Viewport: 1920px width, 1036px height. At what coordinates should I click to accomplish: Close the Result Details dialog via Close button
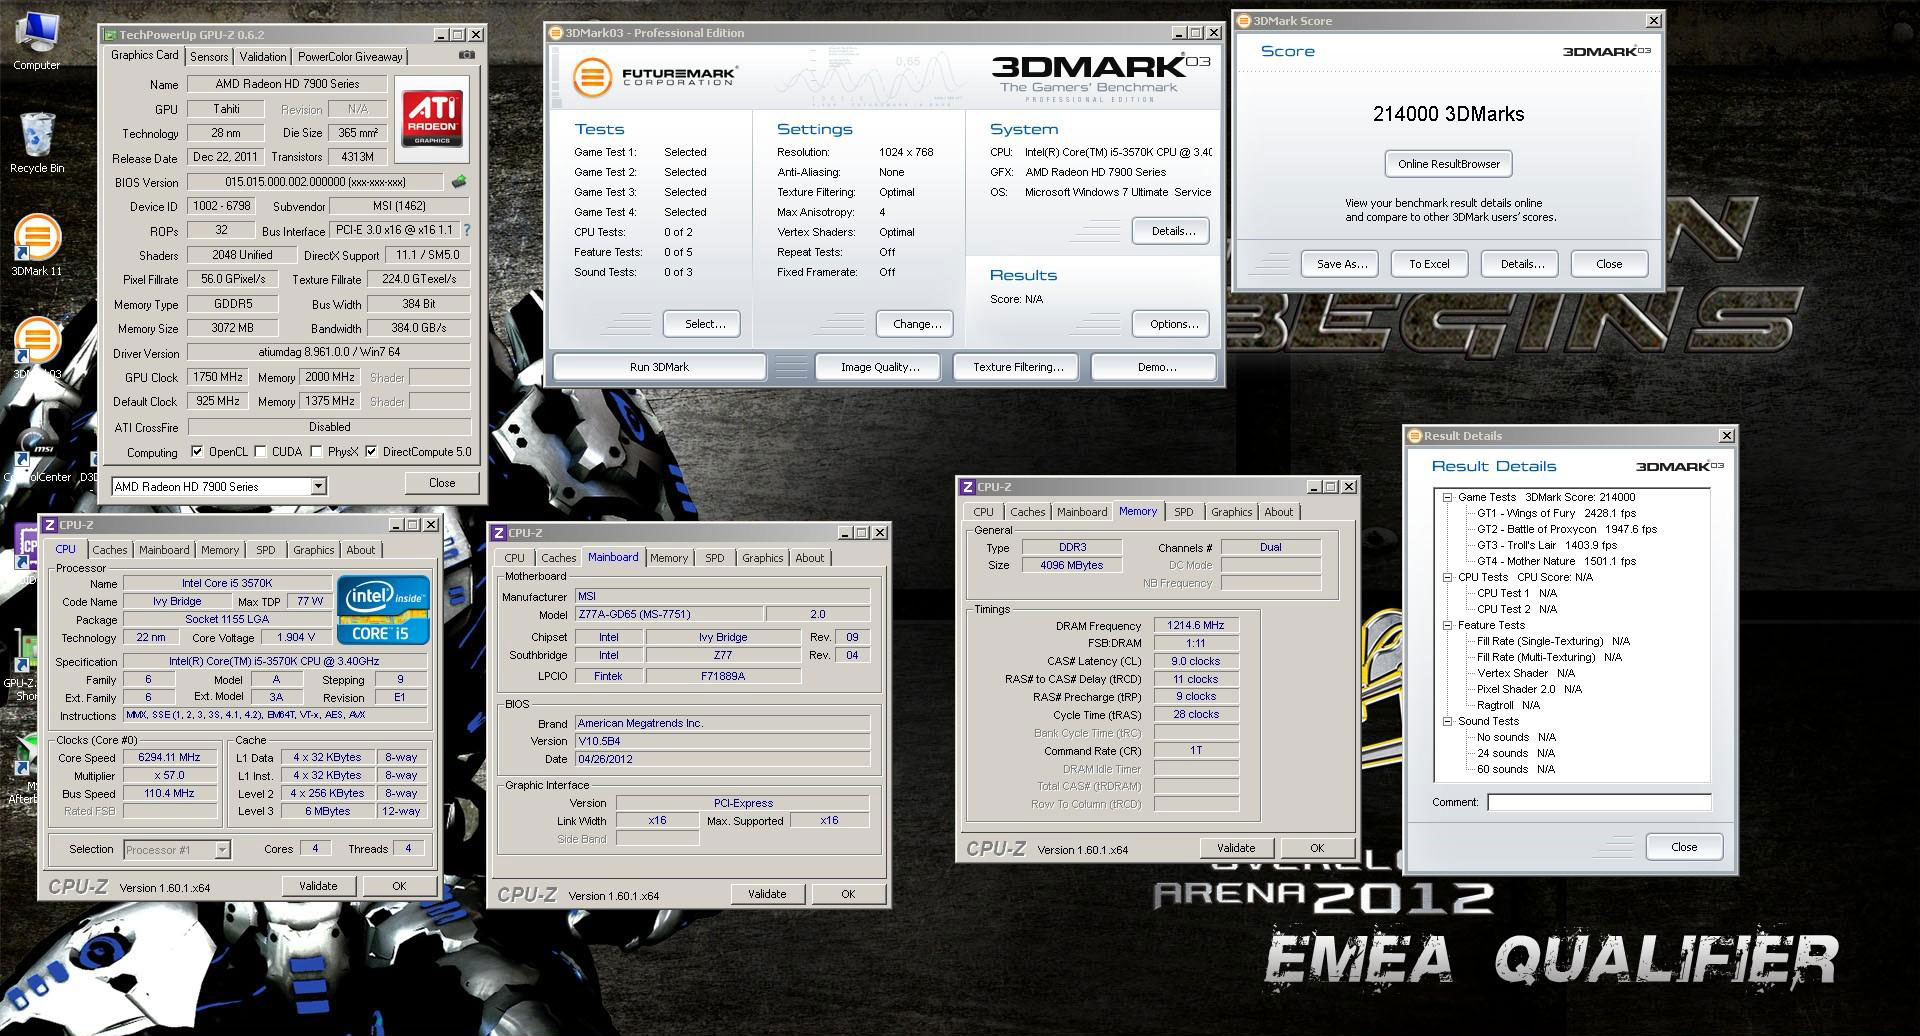(1683, 847)
